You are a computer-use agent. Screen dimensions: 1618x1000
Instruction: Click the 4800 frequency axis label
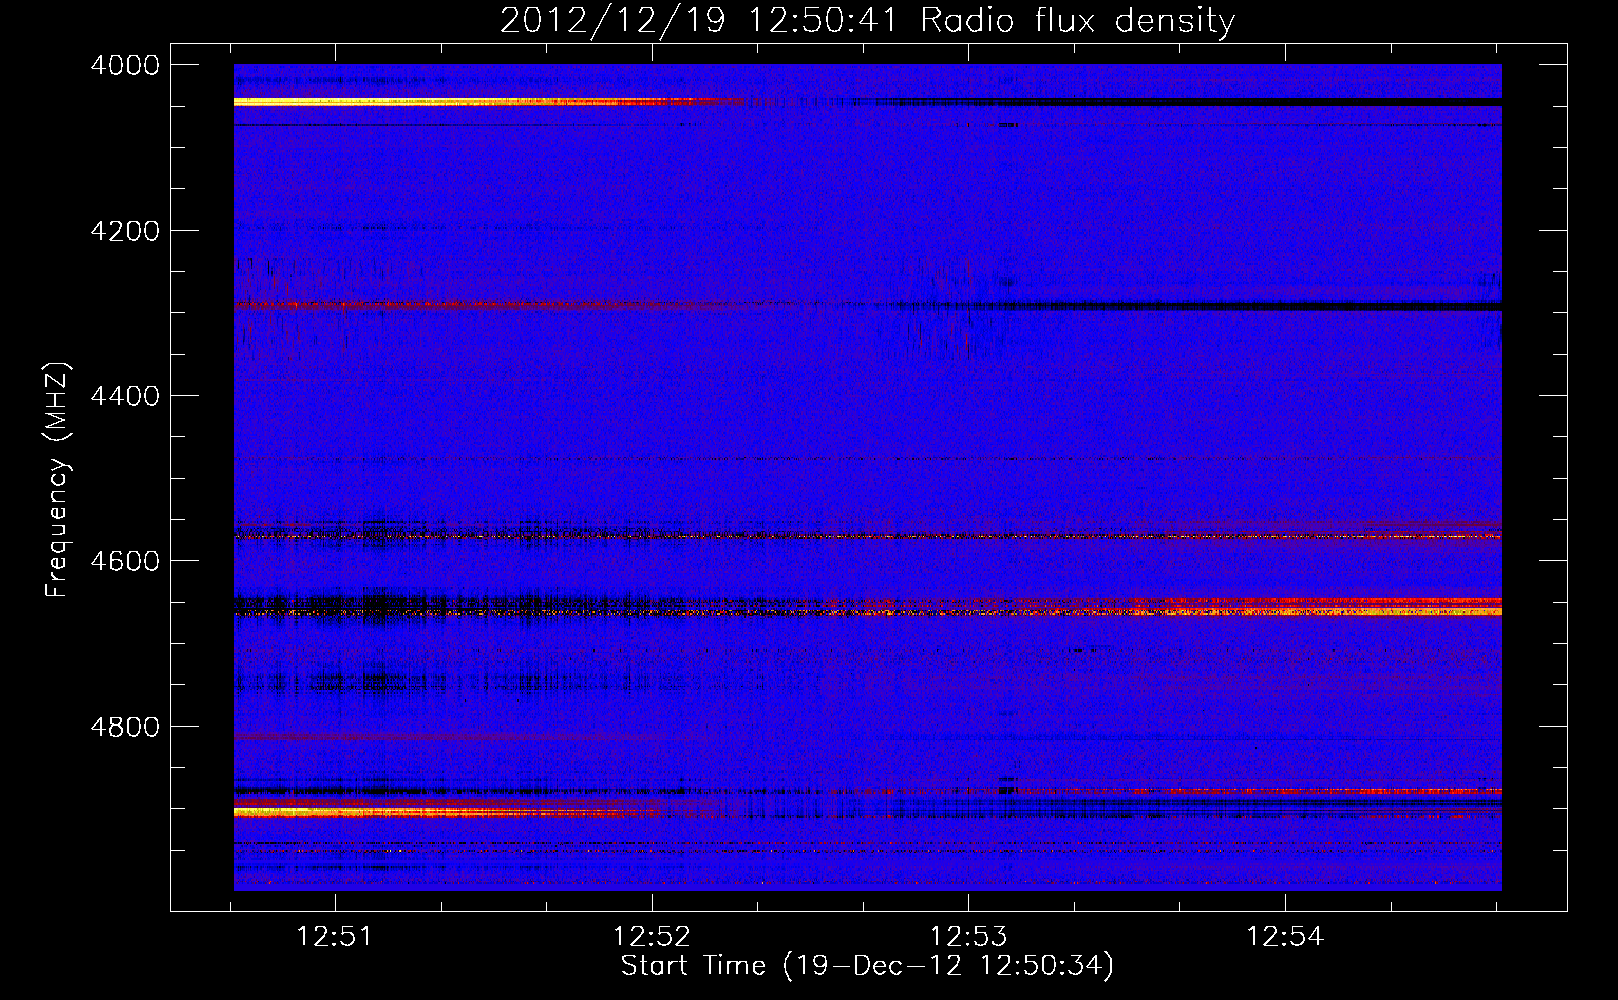click(x=125, y=726)
